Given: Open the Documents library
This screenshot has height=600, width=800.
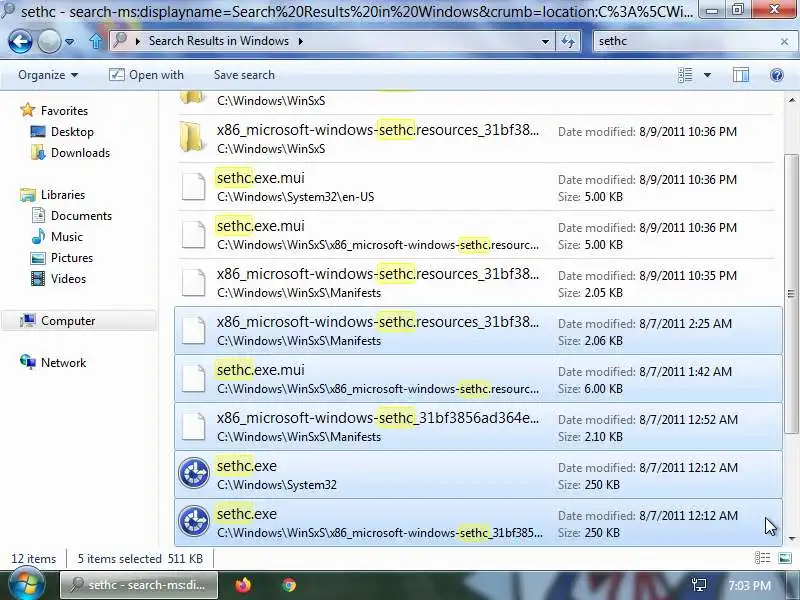Looking at the screenshot, I should [x=81, y=216].
